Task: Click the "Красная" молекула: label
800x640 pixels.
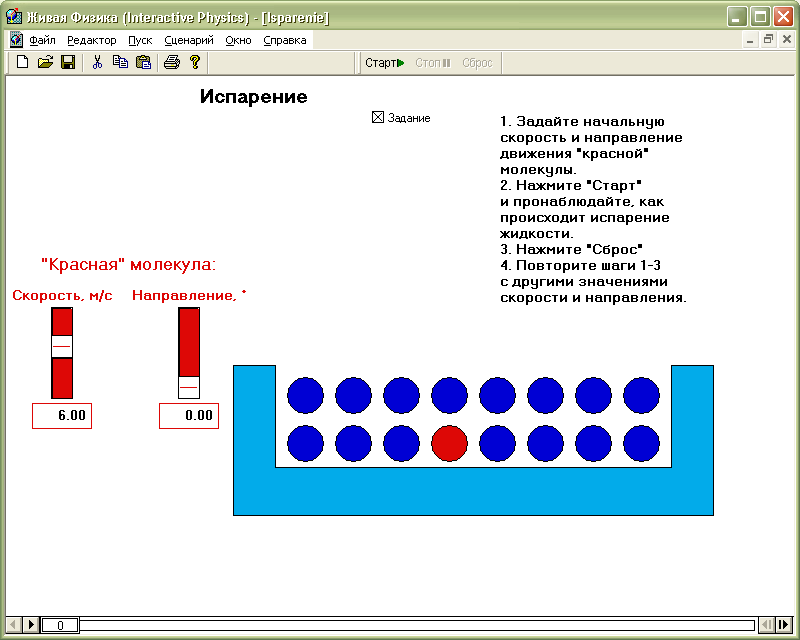Action: tap(129, 264)
